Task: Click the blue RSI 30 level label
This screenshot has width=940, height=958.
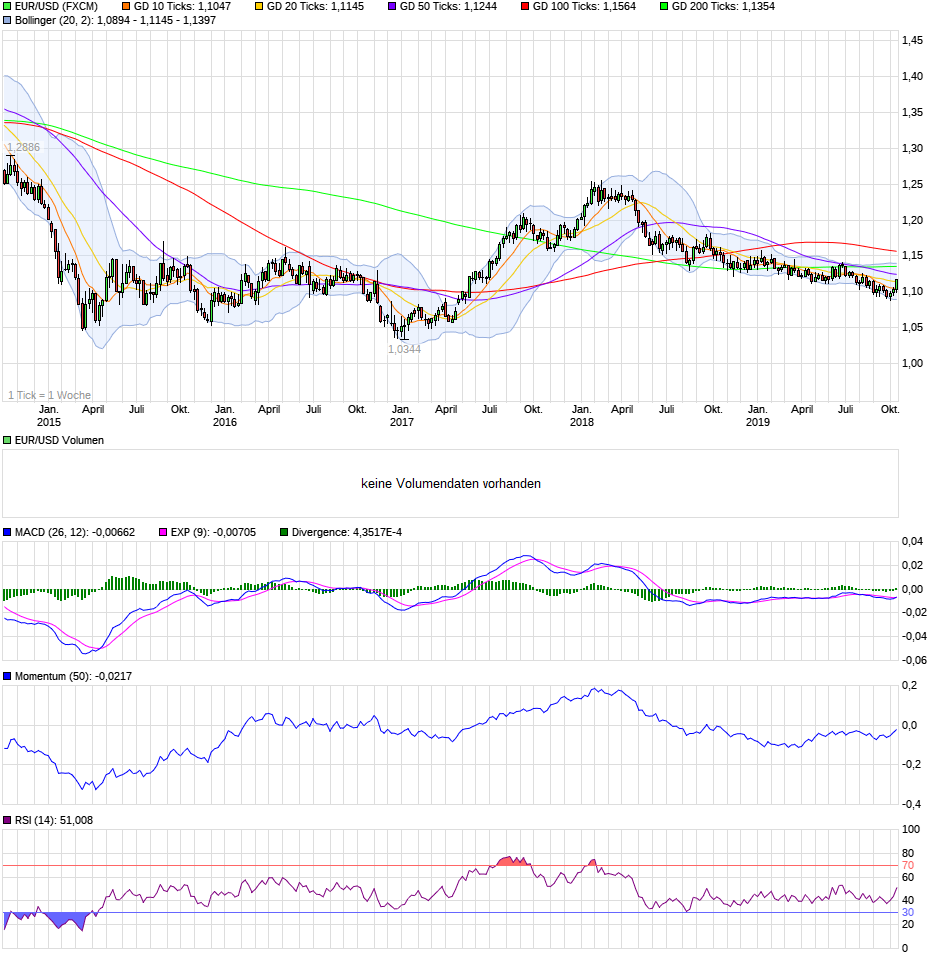Action: coord(908,912)
